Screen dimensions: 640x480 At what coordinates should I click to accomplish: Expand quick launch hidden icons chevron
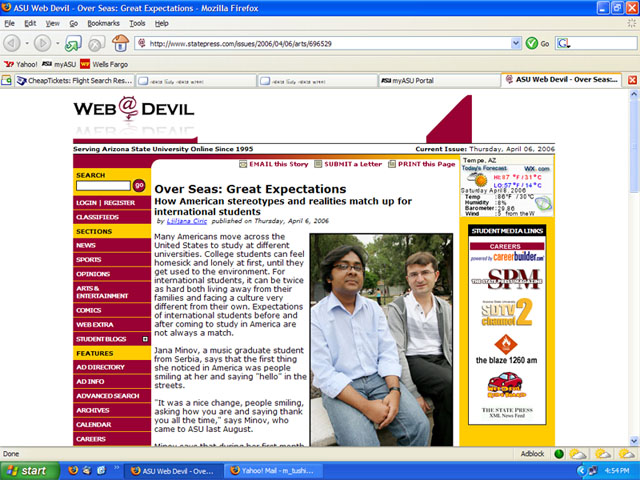pyautogui.click(x=116, y=468)
